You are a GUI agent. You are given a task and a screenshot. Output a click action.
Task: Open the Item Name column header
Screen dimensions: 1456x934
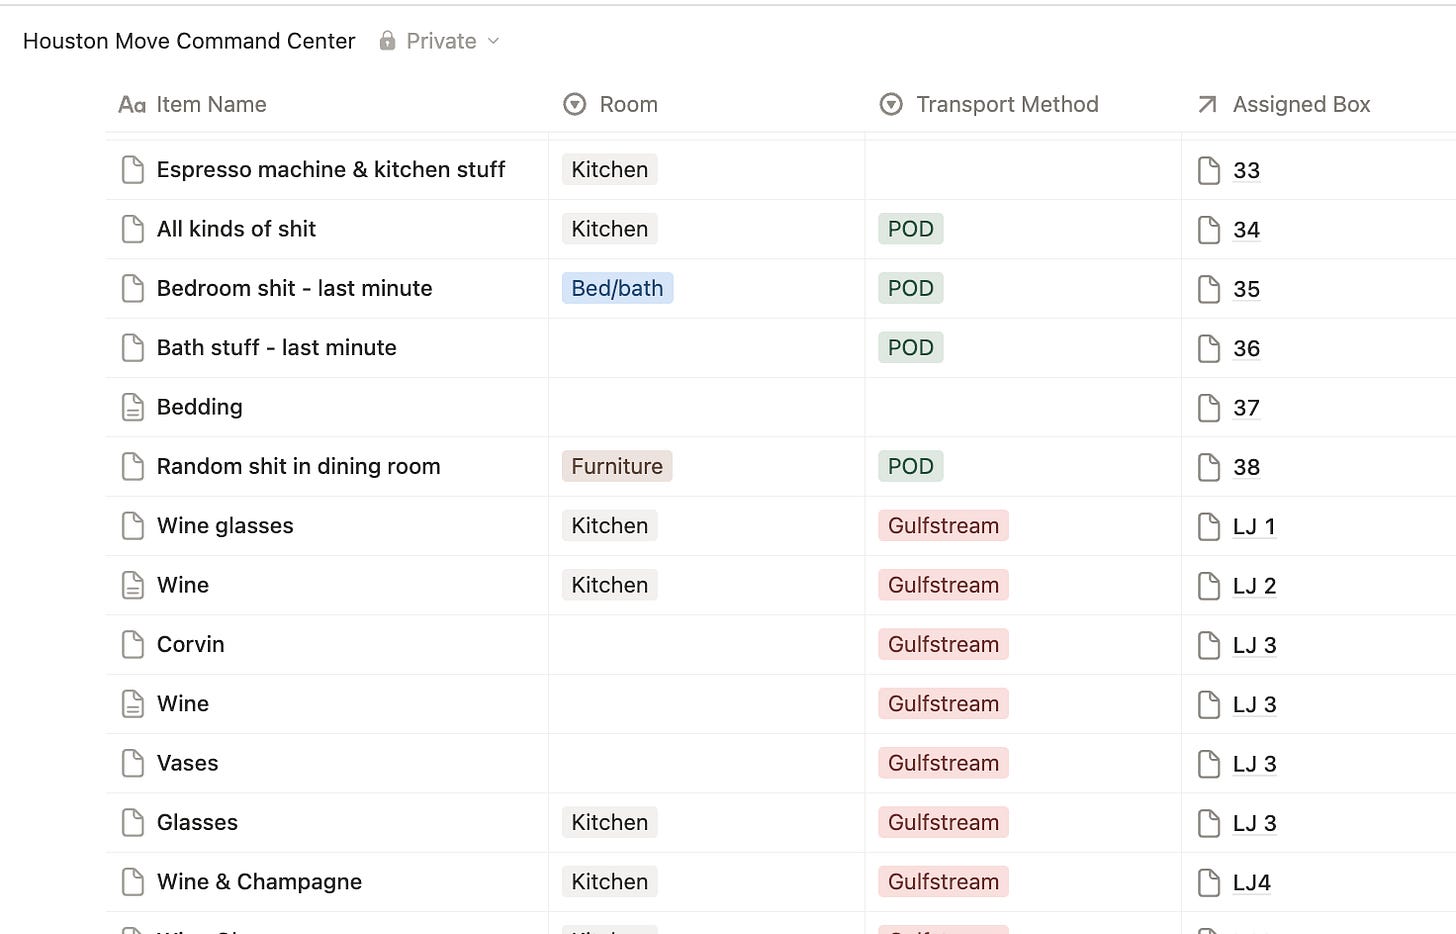pyautogui.click(x=210, y=104)
